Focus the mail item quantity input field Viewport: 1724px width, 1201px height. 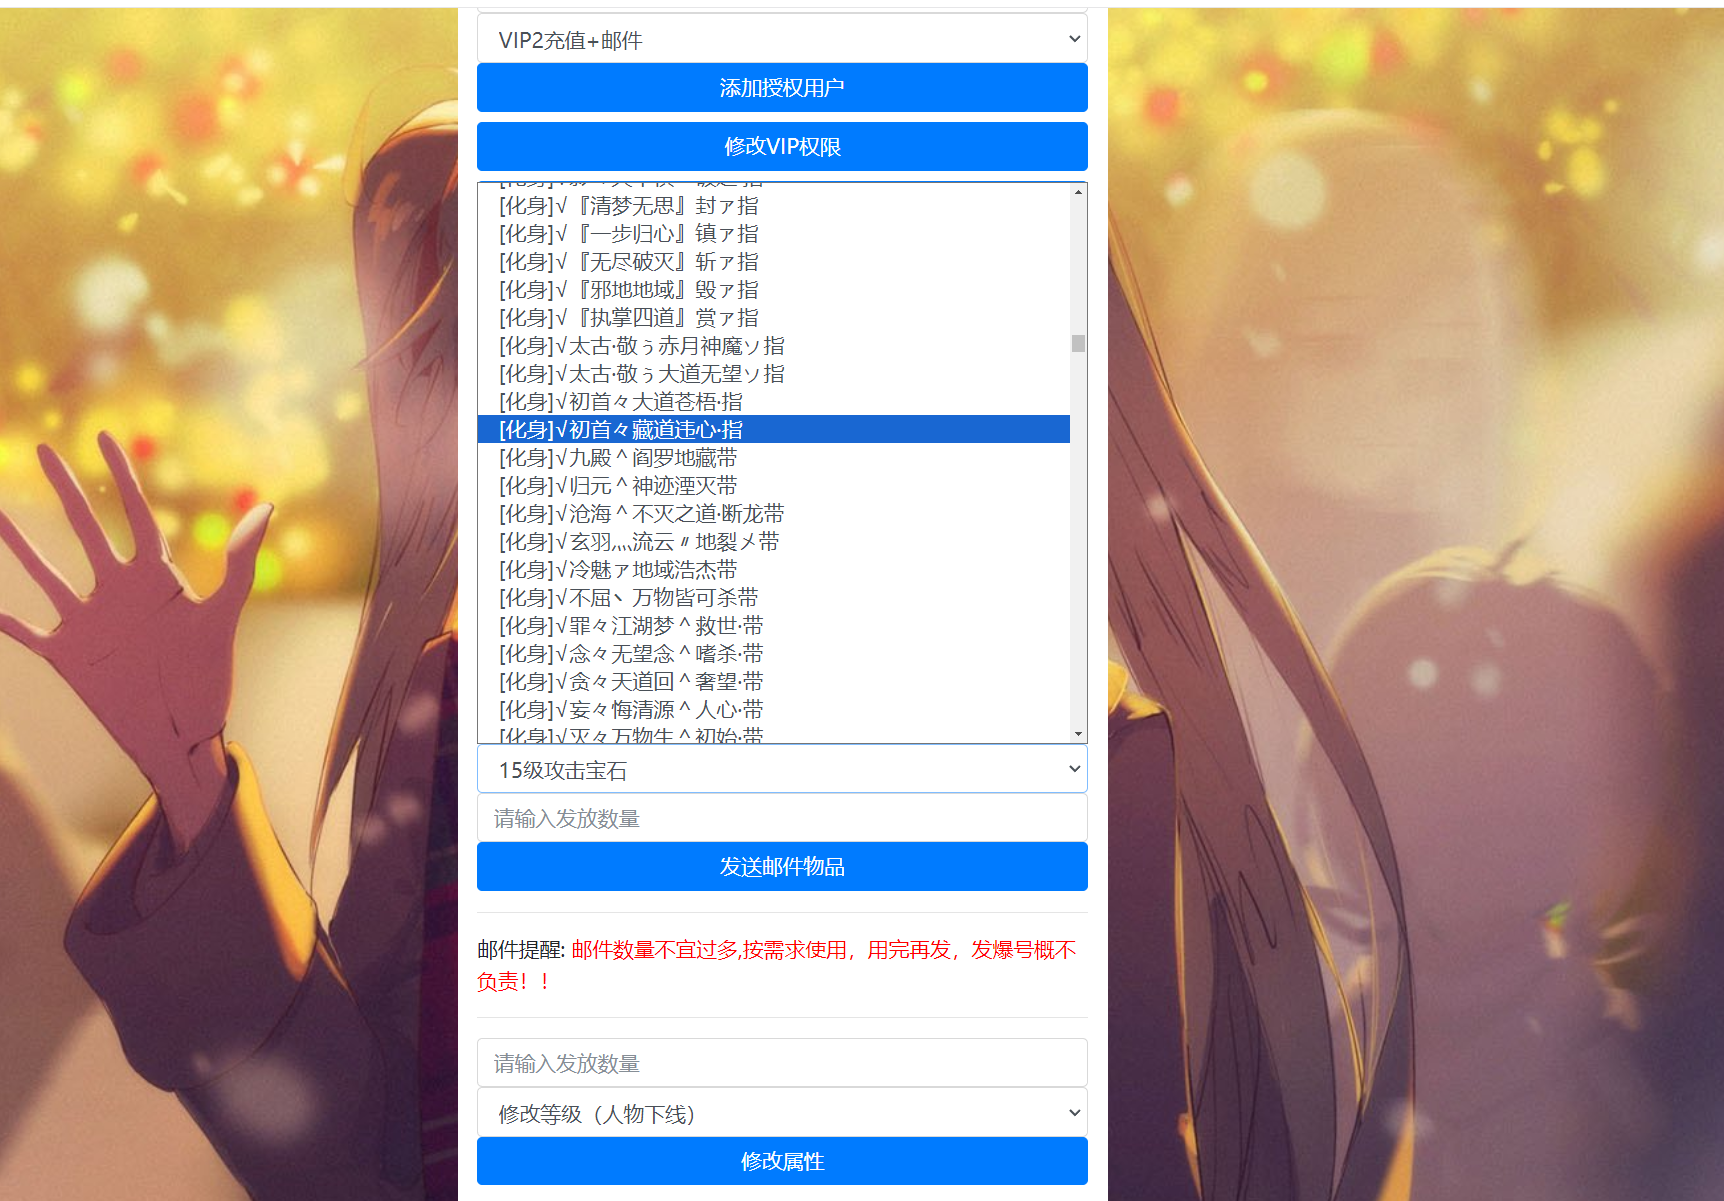pyautogui.click(x=781, y=819)
